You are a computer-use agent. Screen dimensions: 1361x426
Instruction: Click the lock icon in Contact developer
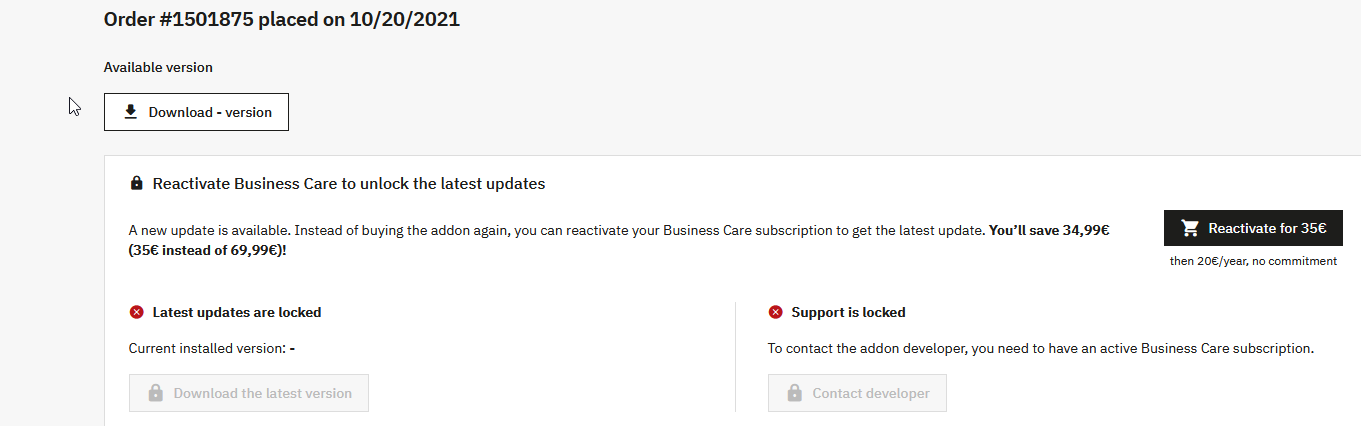794,393
